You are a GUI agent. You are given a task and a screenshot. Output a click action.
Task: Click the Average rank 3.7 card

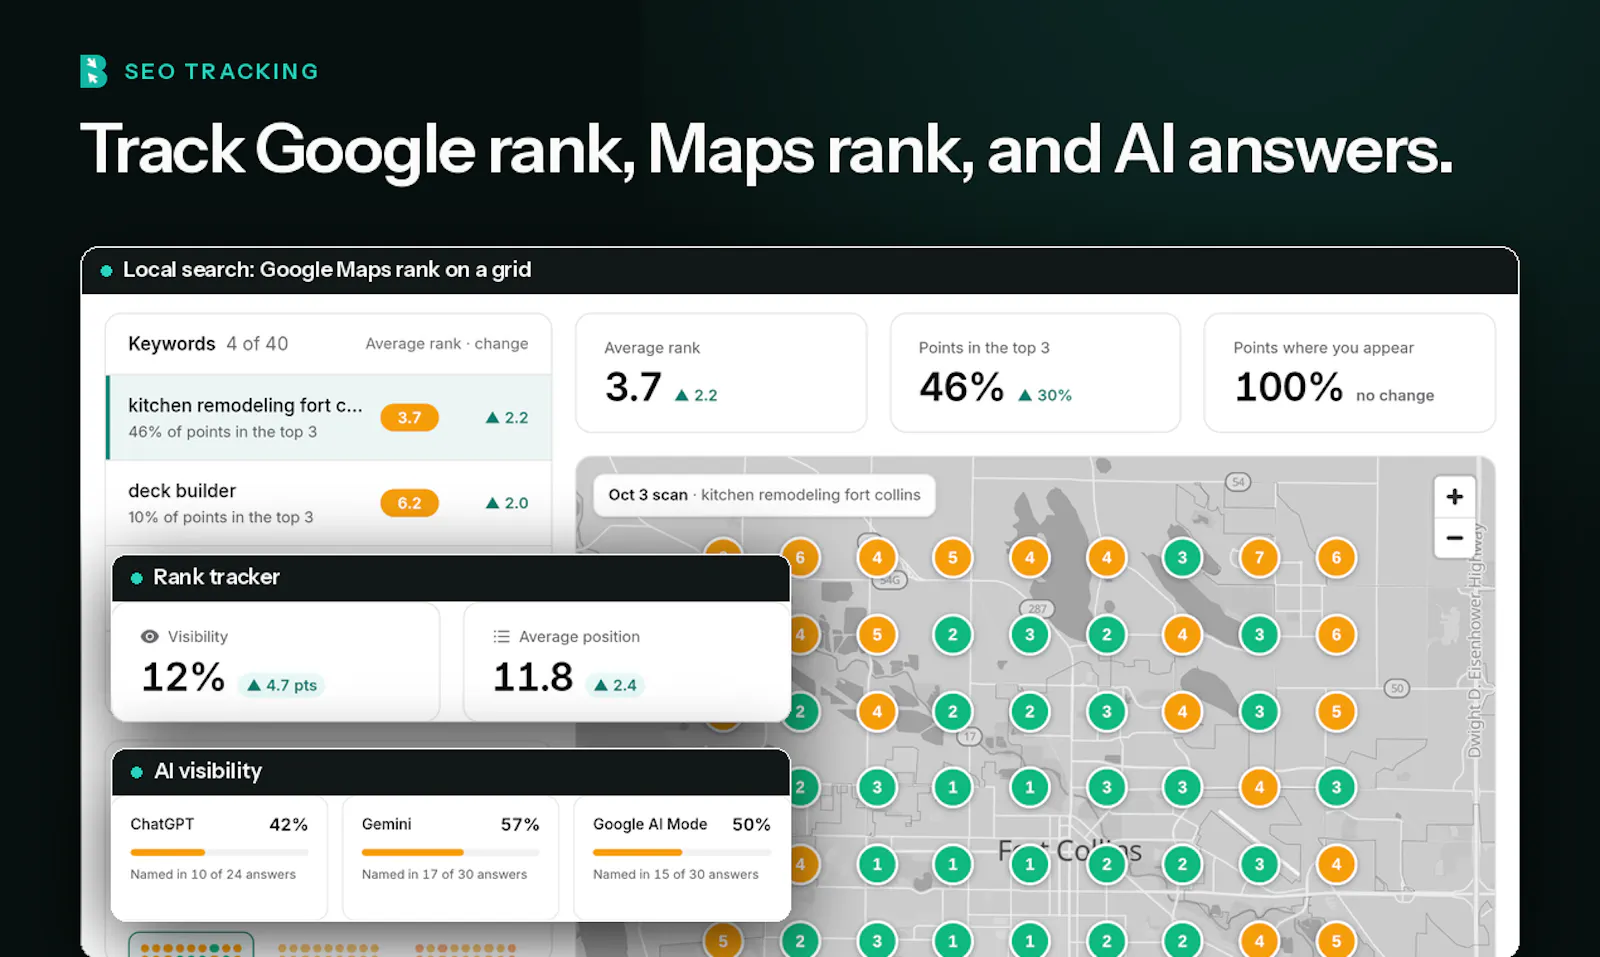721,373
